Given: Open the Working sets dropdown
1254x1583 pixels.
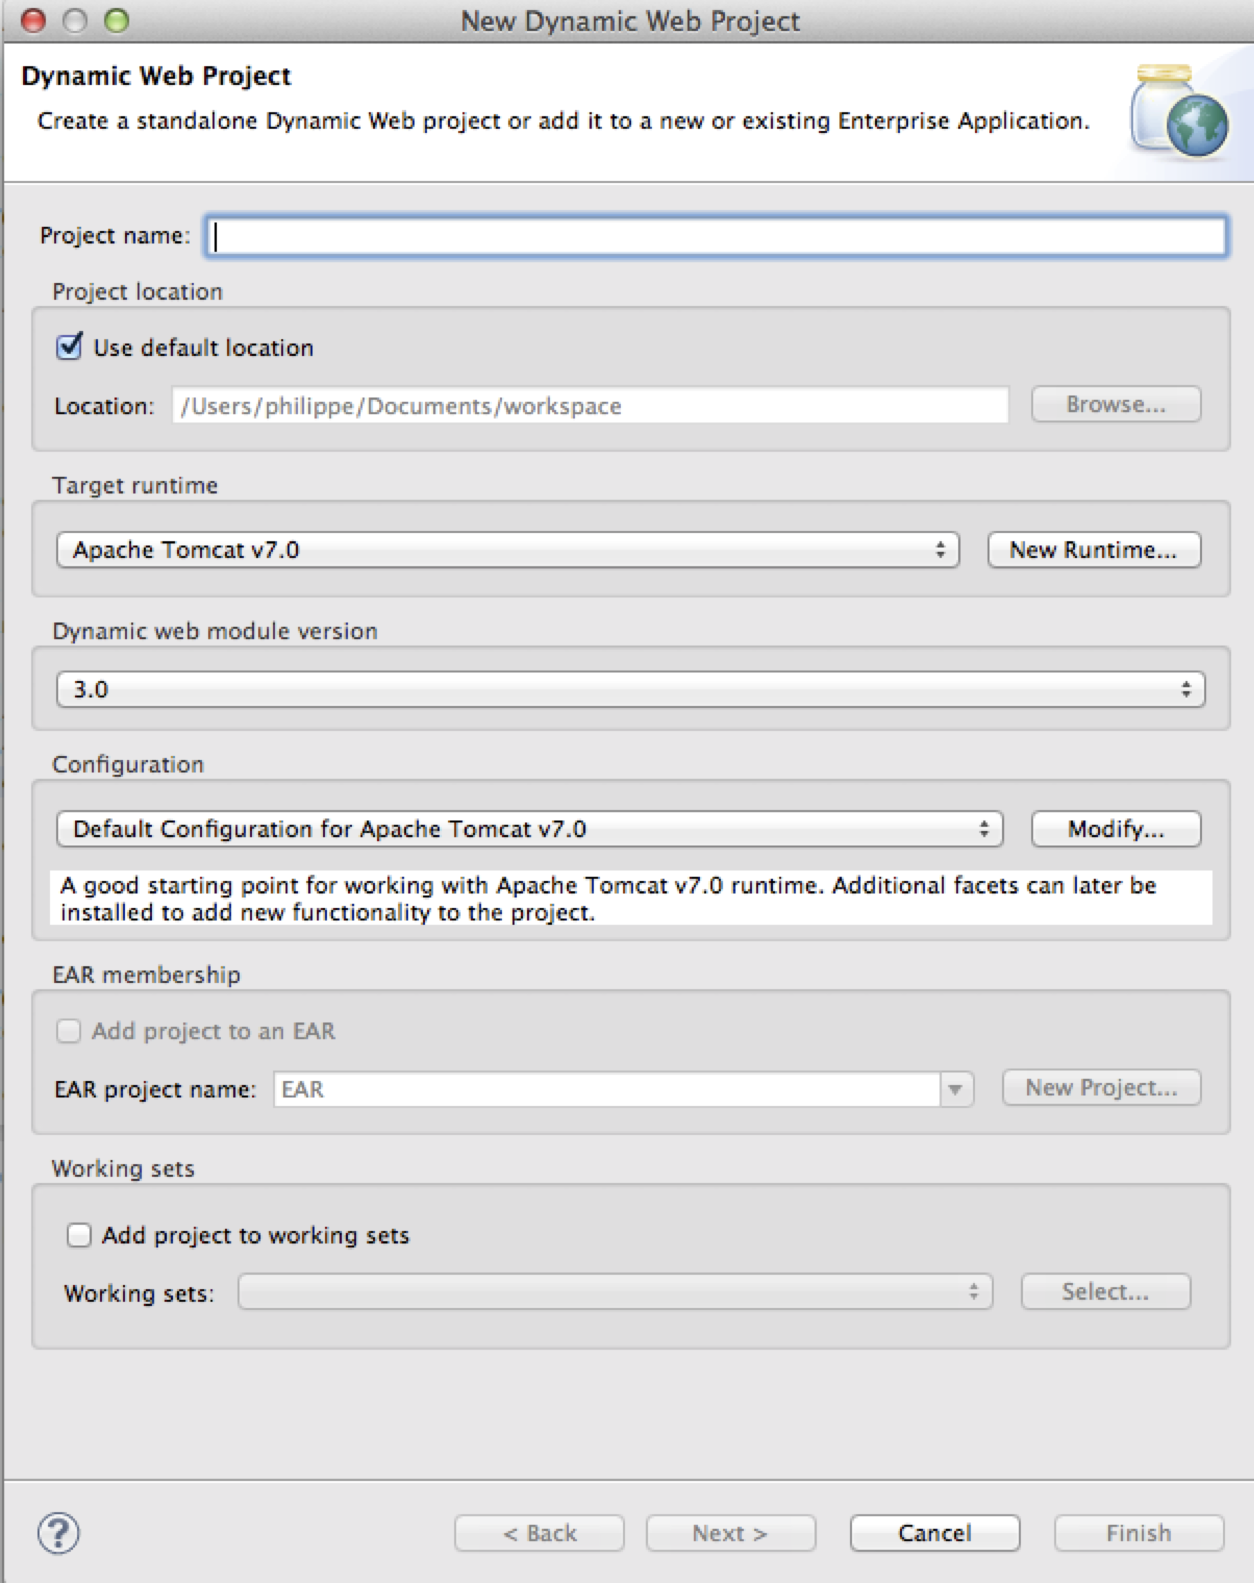Looking at the screenshot, I should click(x=615, y=1292).
